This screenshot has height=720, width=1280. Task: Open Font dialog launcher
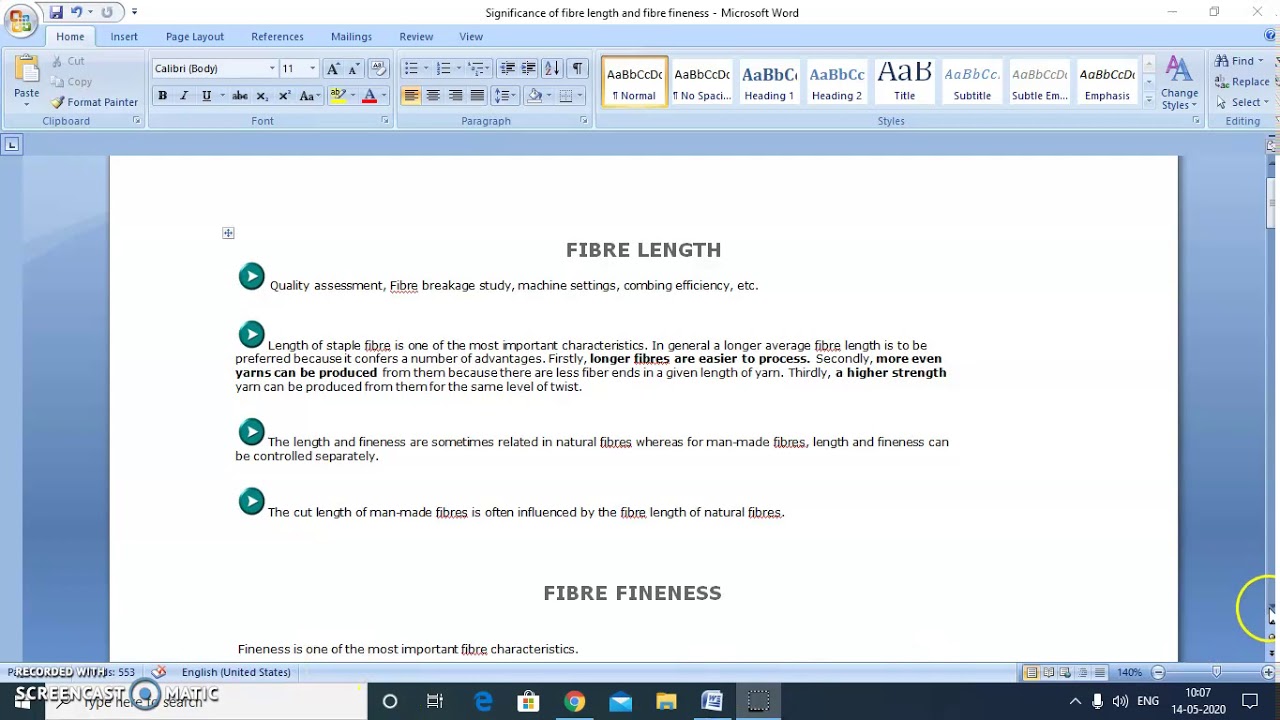tap(385, 121)
